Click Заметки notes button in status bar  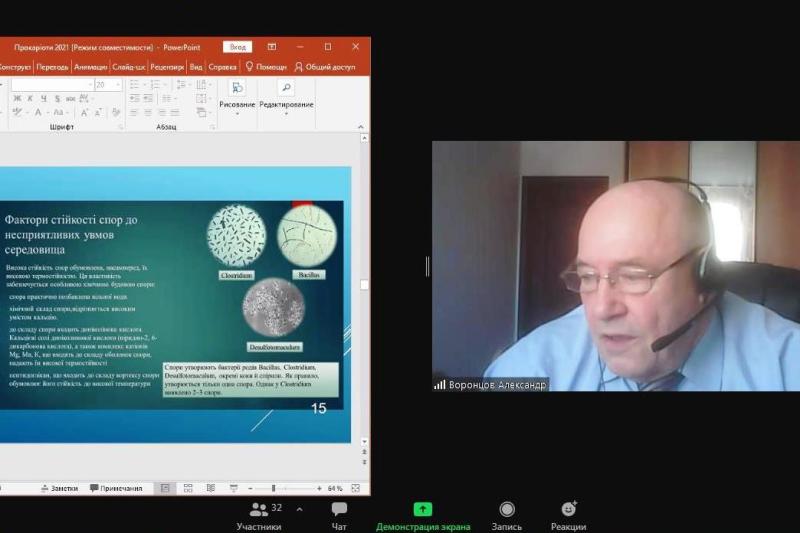pos(59,488)
